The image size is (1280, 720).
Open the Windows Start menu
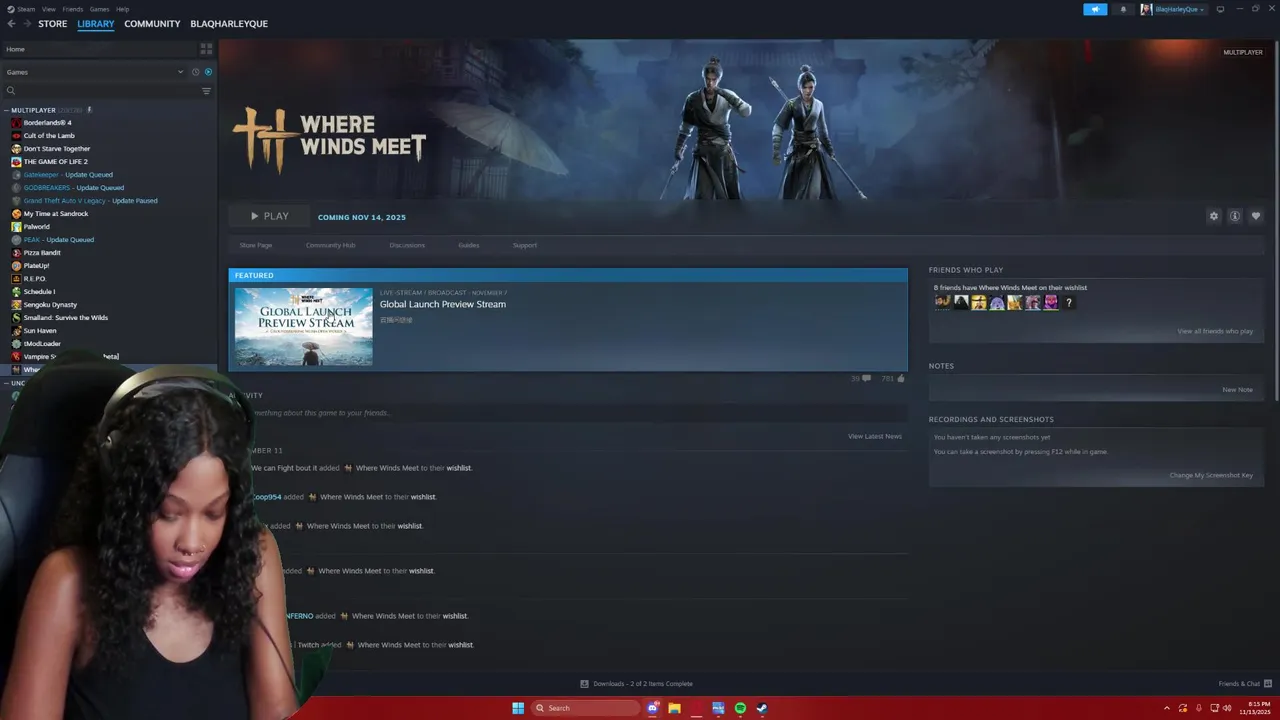pos(518,708)
